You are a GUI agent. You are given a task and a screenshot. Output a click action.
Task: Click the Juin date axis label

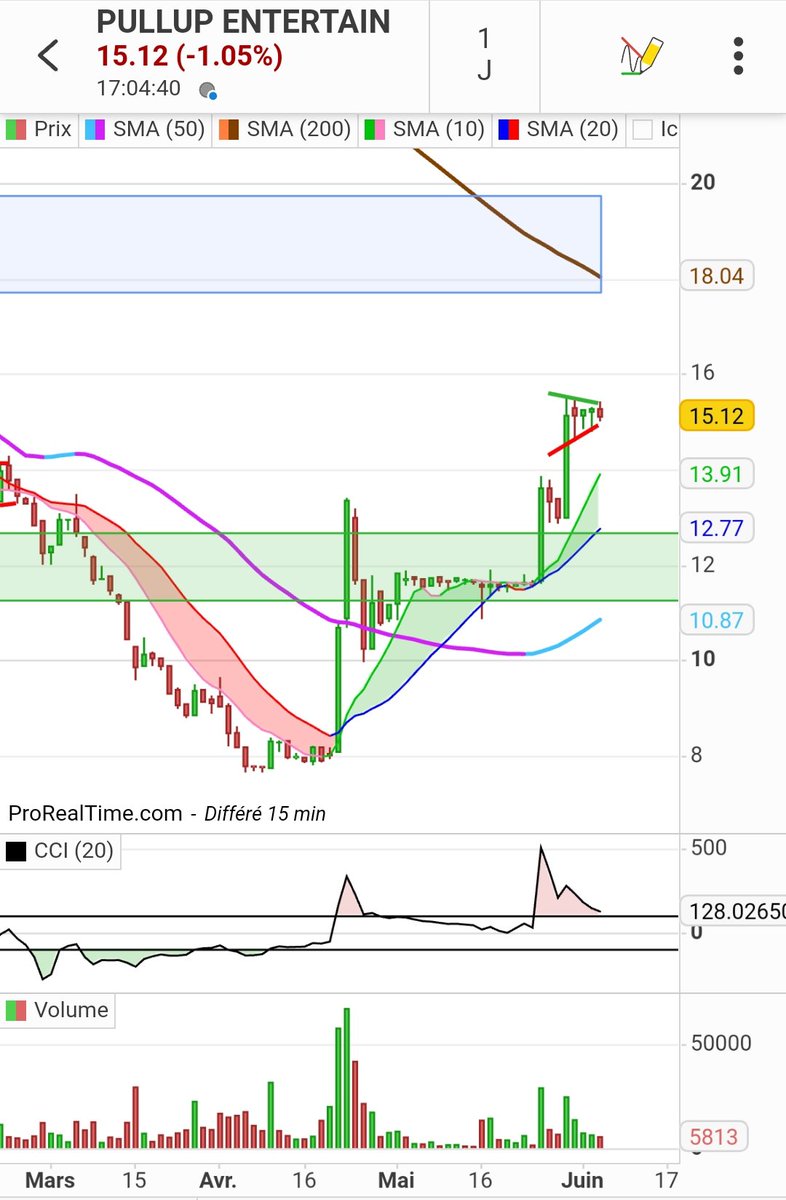click(582, 1180)
